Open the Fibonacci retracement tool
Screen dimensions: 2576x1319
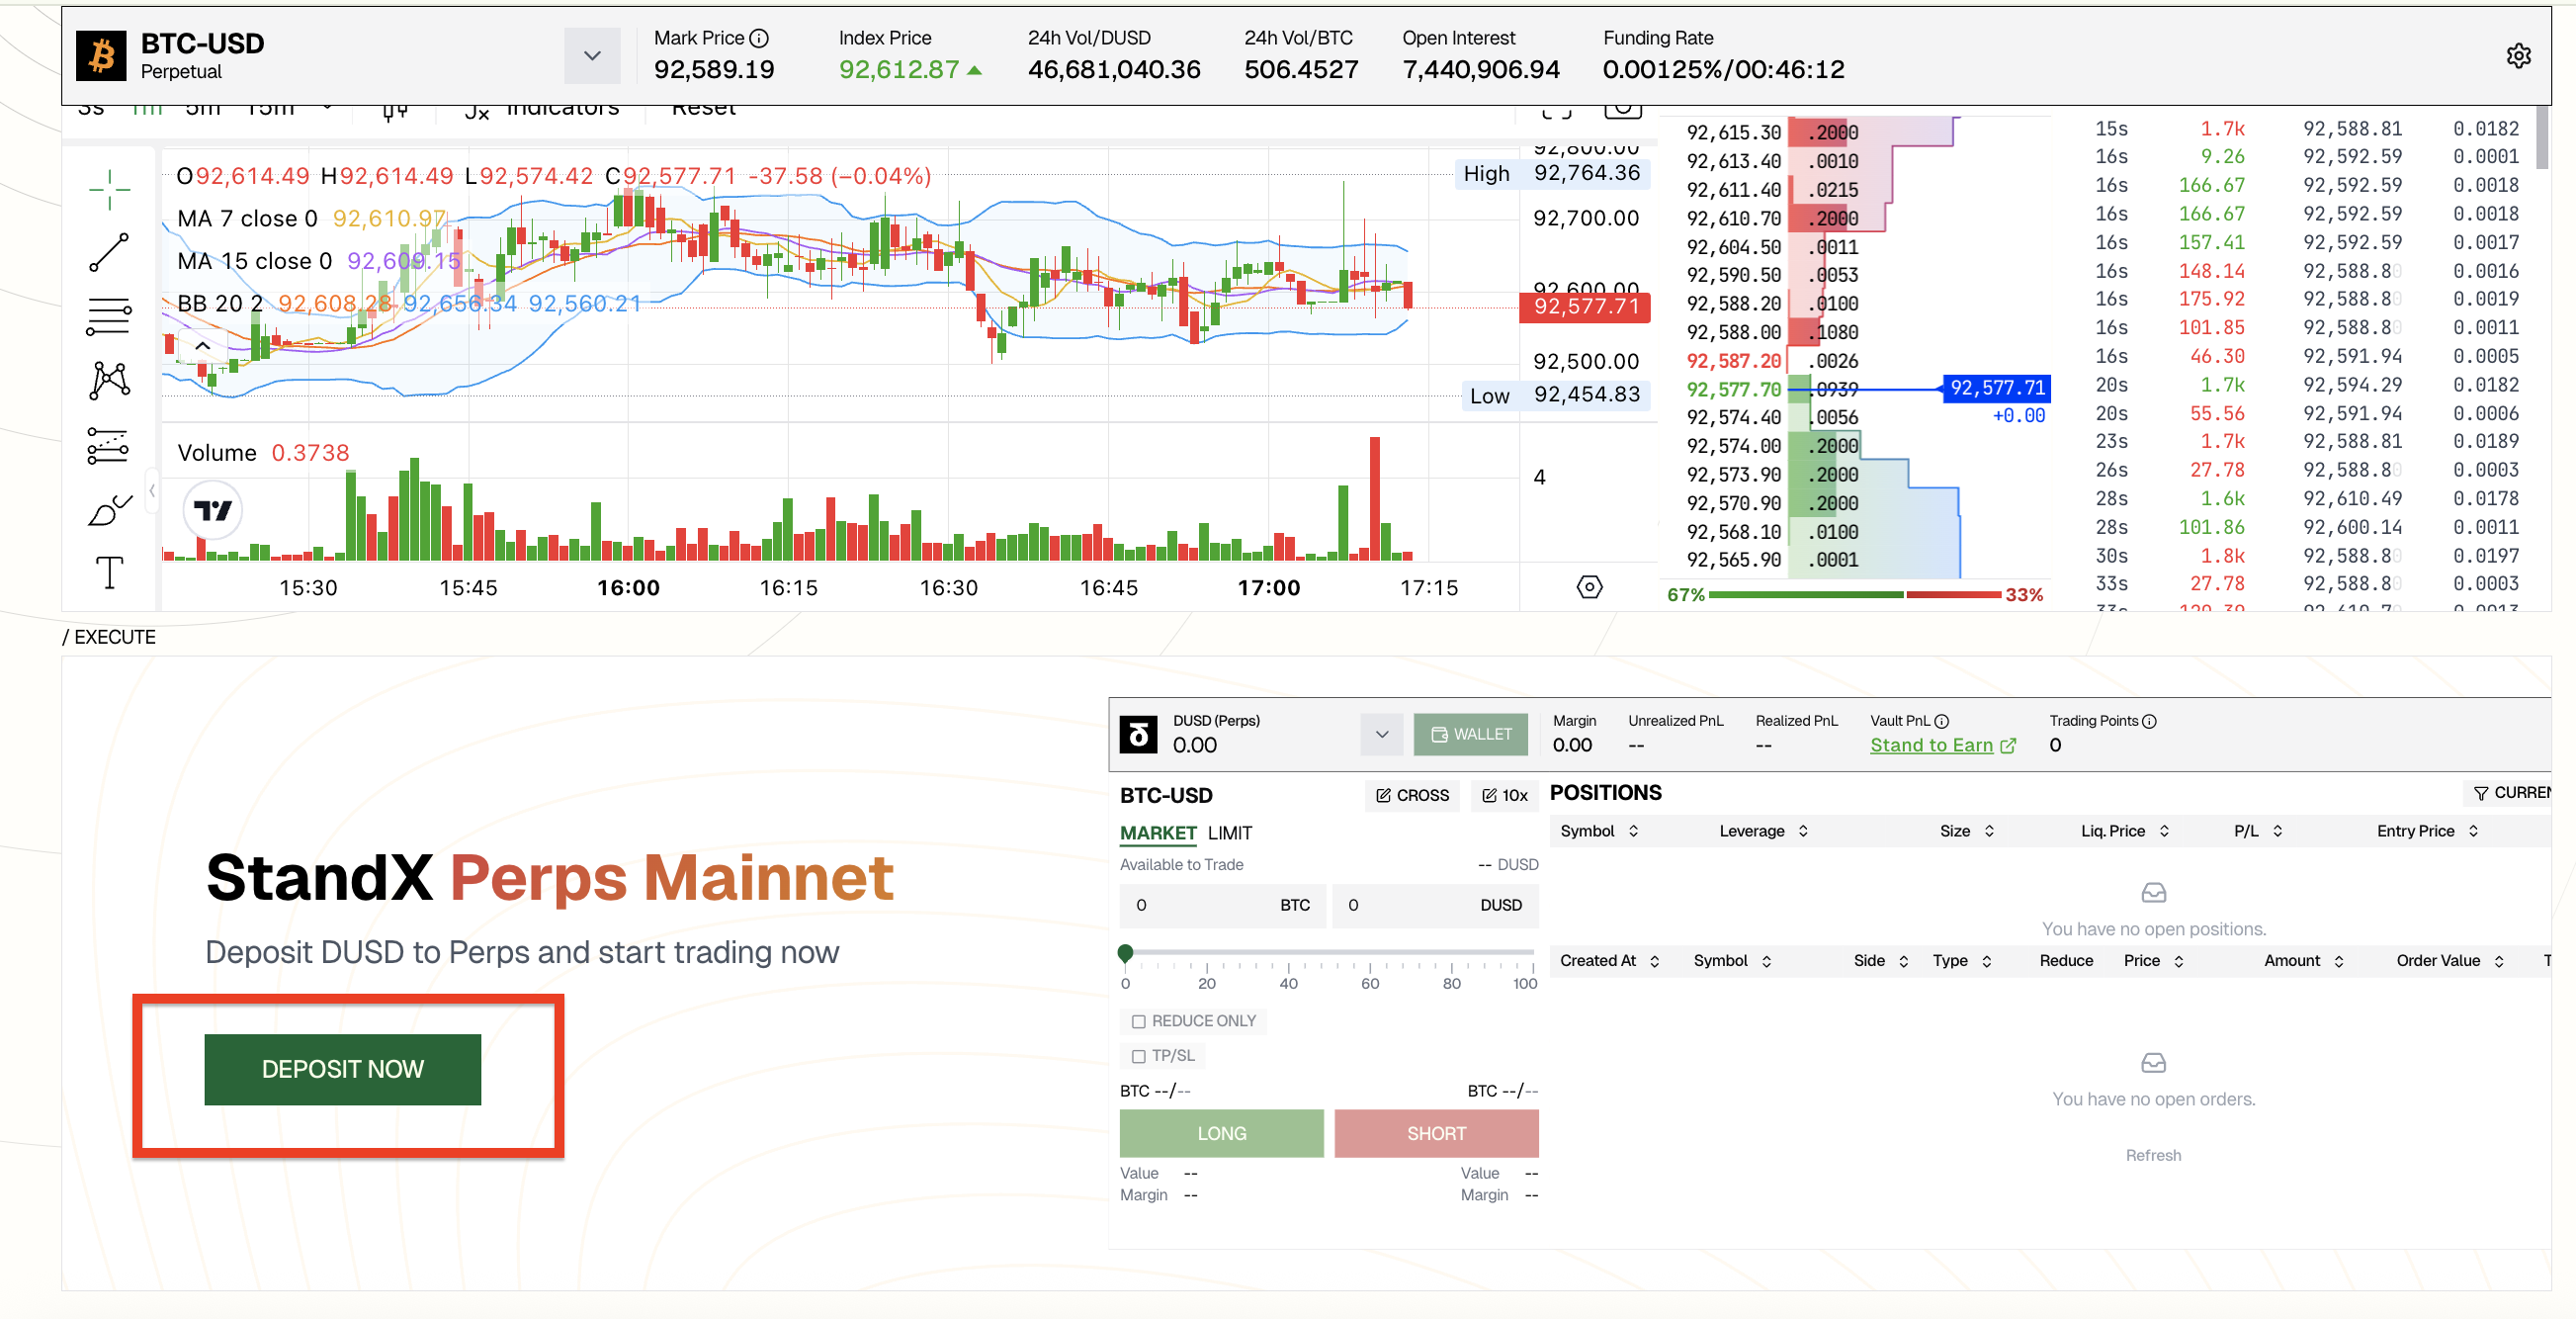pos(109,316)
